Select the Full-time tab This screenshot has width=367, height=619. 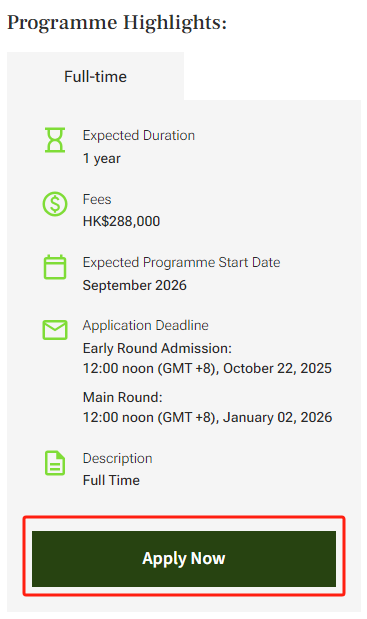(x=95, y=76)
